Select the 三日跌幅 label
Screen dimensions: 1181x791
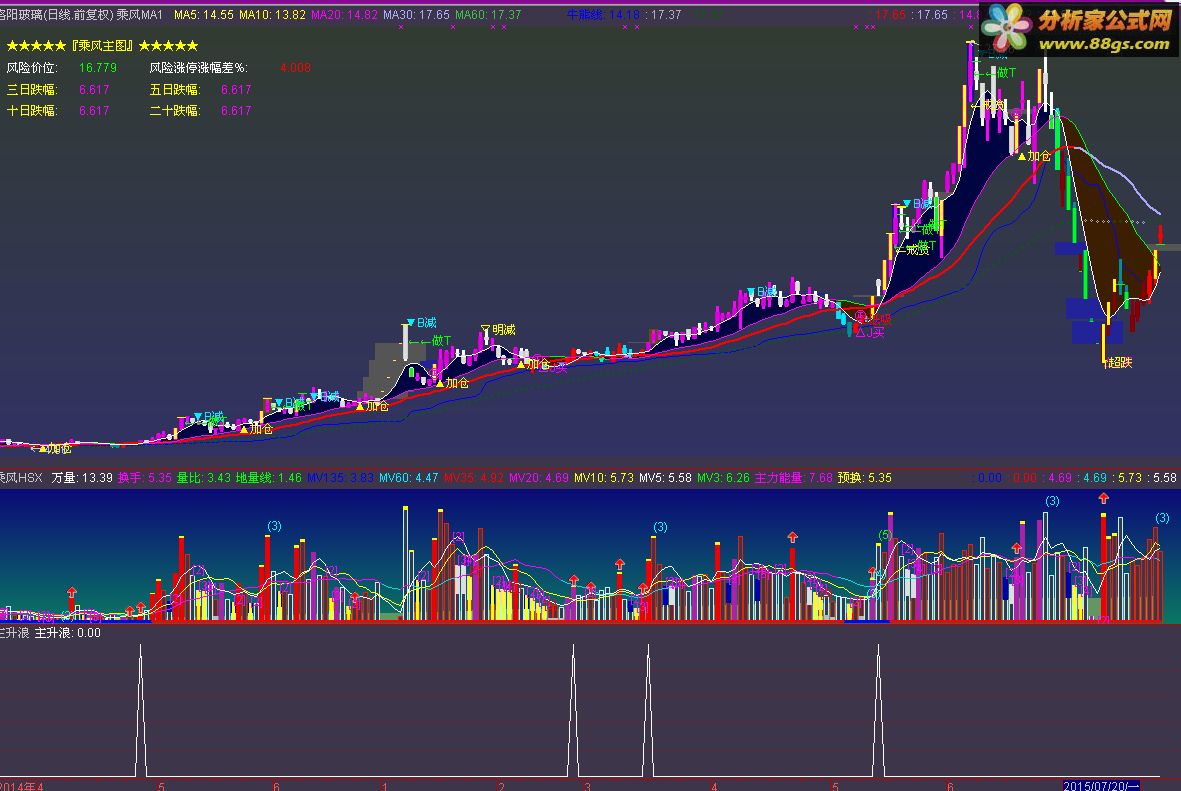click(32, 90)
